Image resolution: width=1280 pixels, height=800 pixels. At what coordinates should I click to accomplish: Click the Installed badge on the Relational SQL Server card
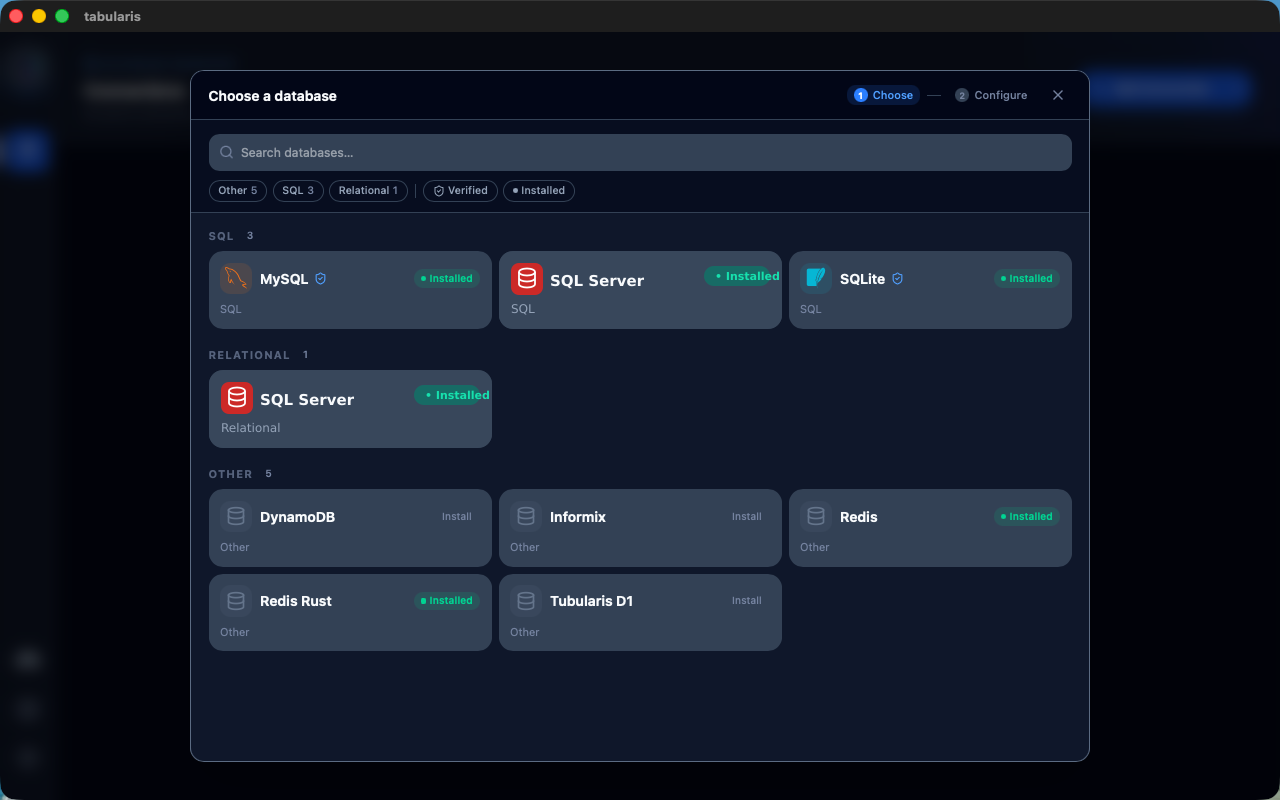pos(453,395)
